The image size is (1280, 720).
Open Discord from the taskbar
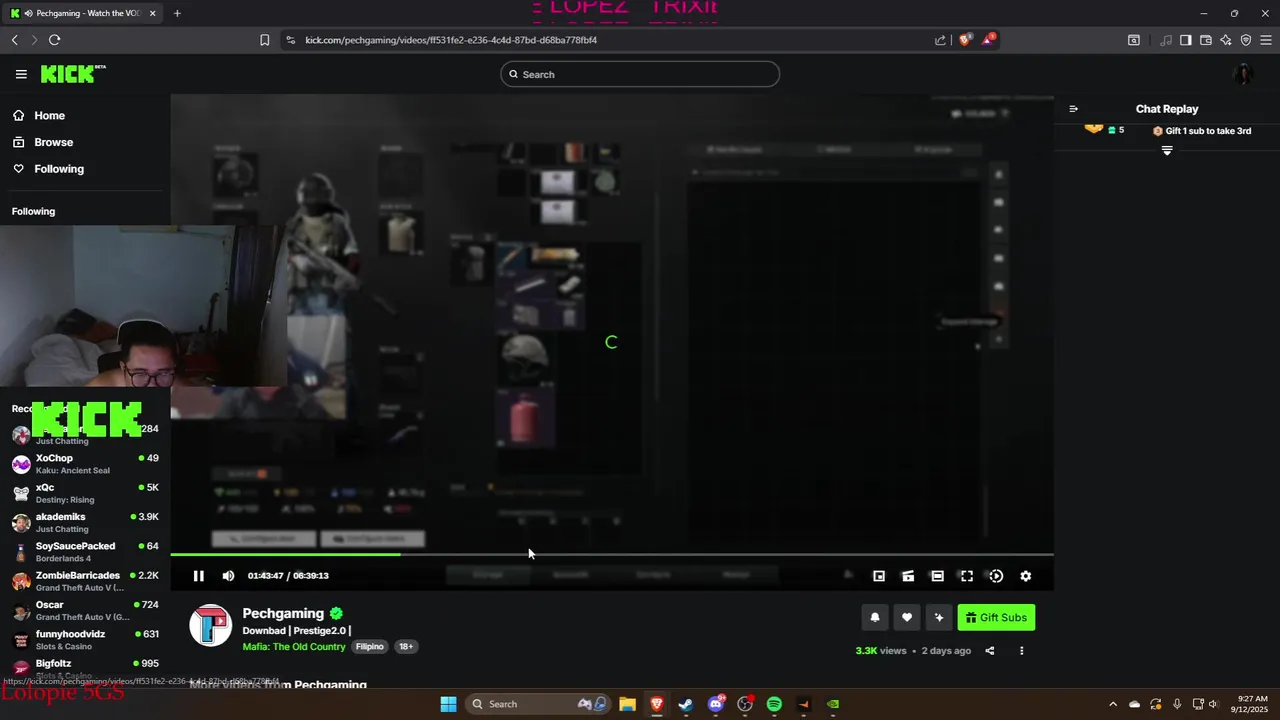point(716,704)
